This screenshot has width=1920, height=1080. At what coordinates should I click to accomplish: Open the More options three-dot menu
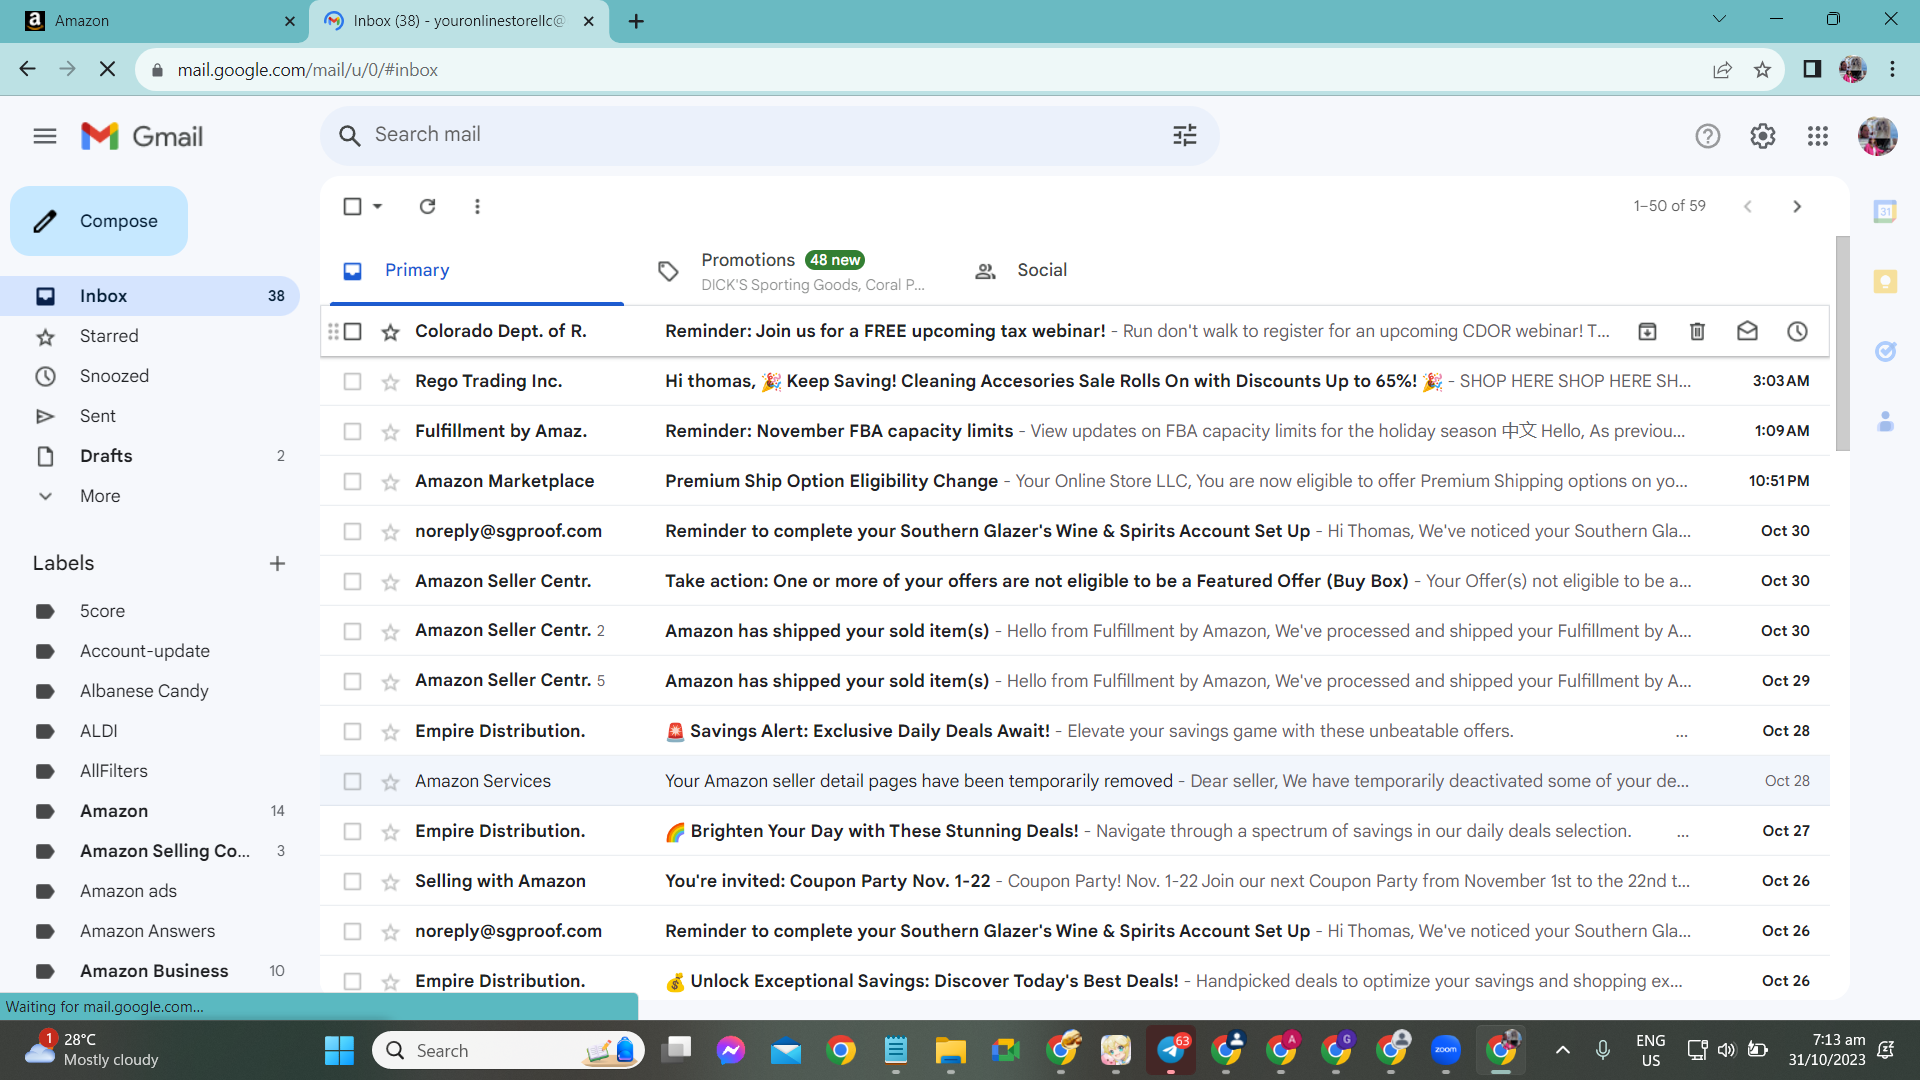477,206
